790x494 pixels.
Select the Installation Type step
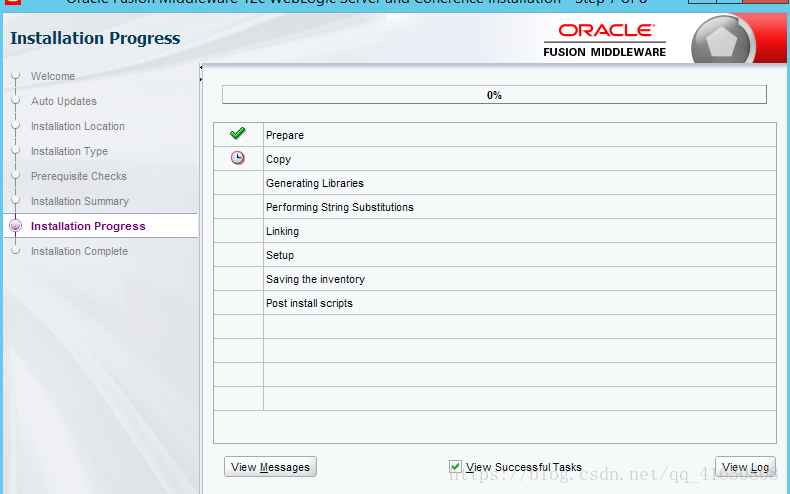click(69, 151)
